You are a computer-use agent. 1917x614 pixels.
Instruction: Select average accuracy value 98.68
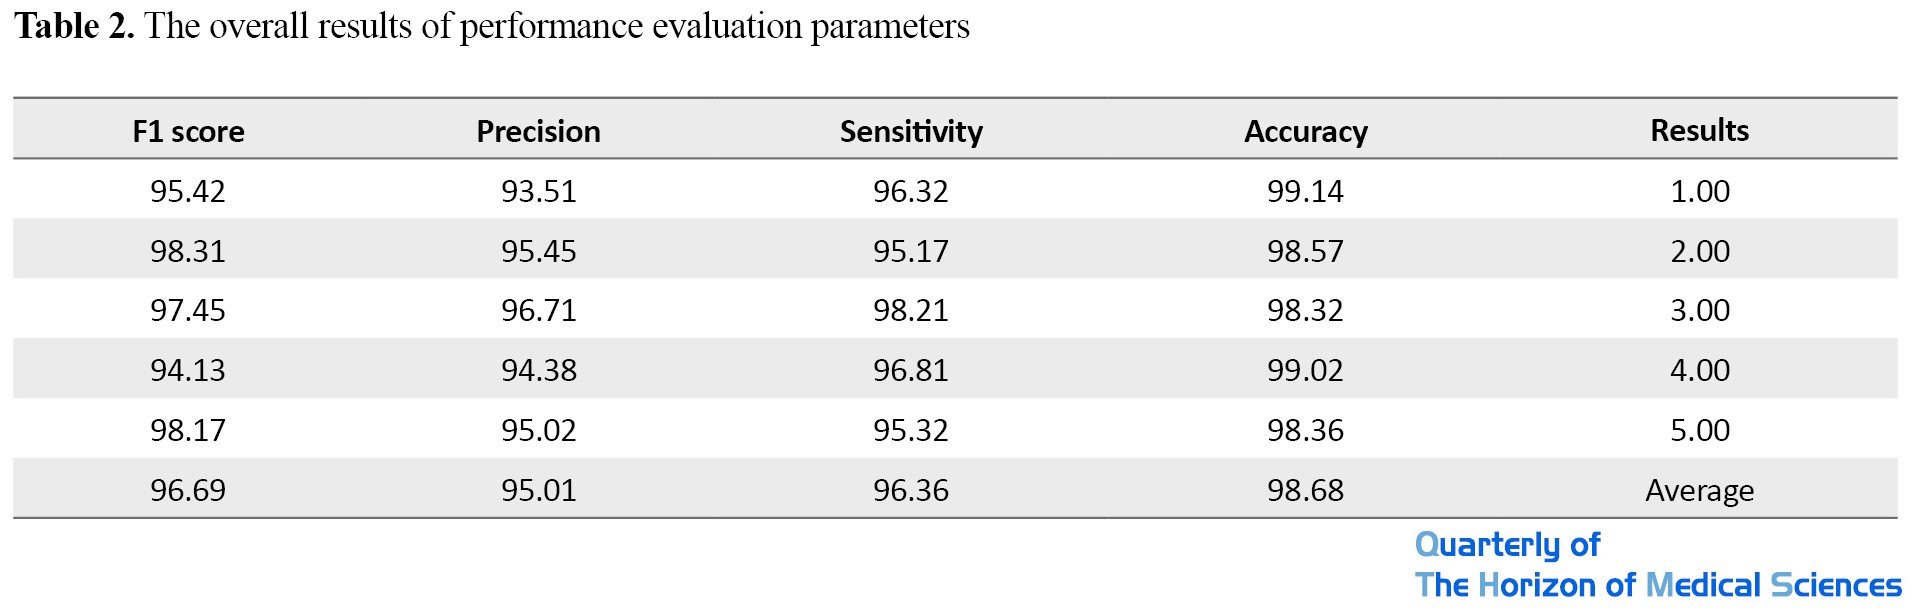point(1305,490)
